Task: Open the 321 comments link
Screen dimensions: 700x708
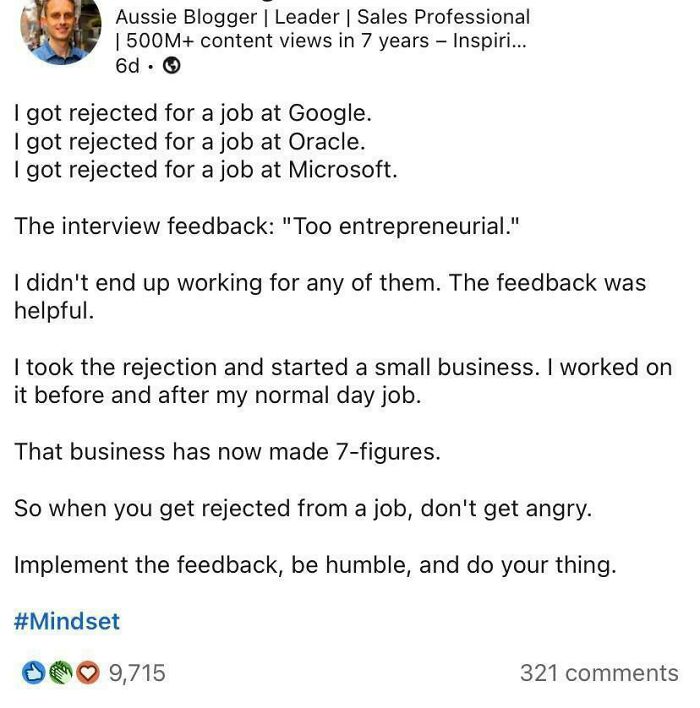Action: (x=598, y=673)
